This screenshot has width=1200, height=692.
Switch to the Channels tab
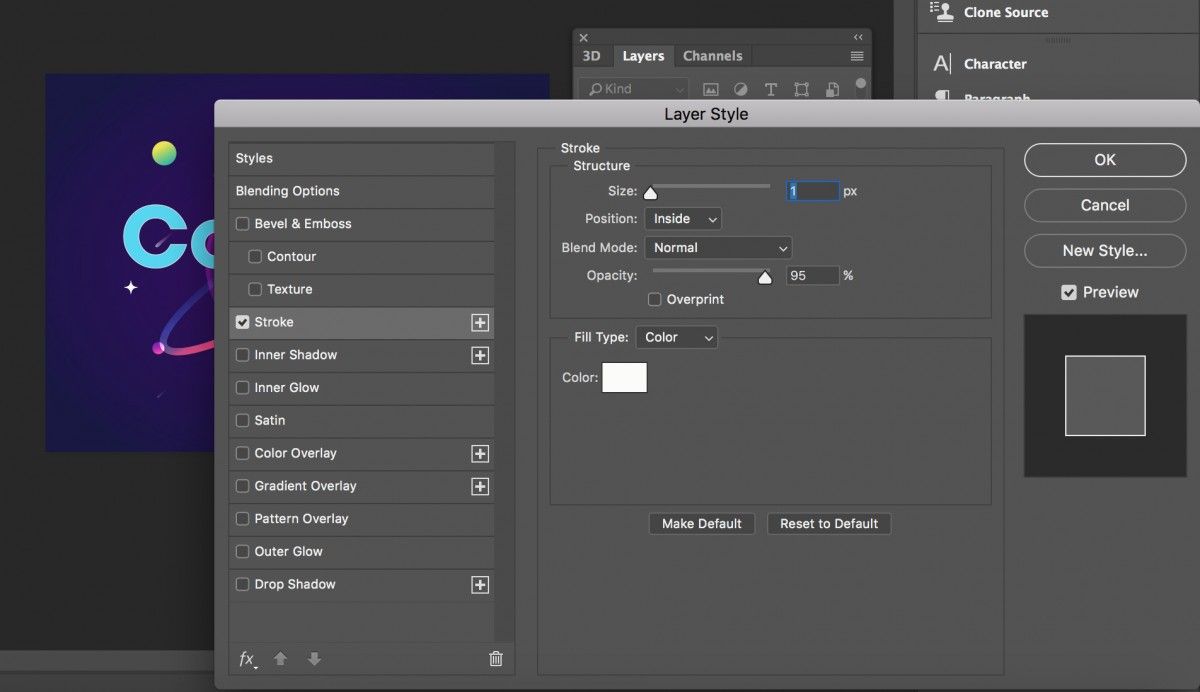[x=712, y=56]
